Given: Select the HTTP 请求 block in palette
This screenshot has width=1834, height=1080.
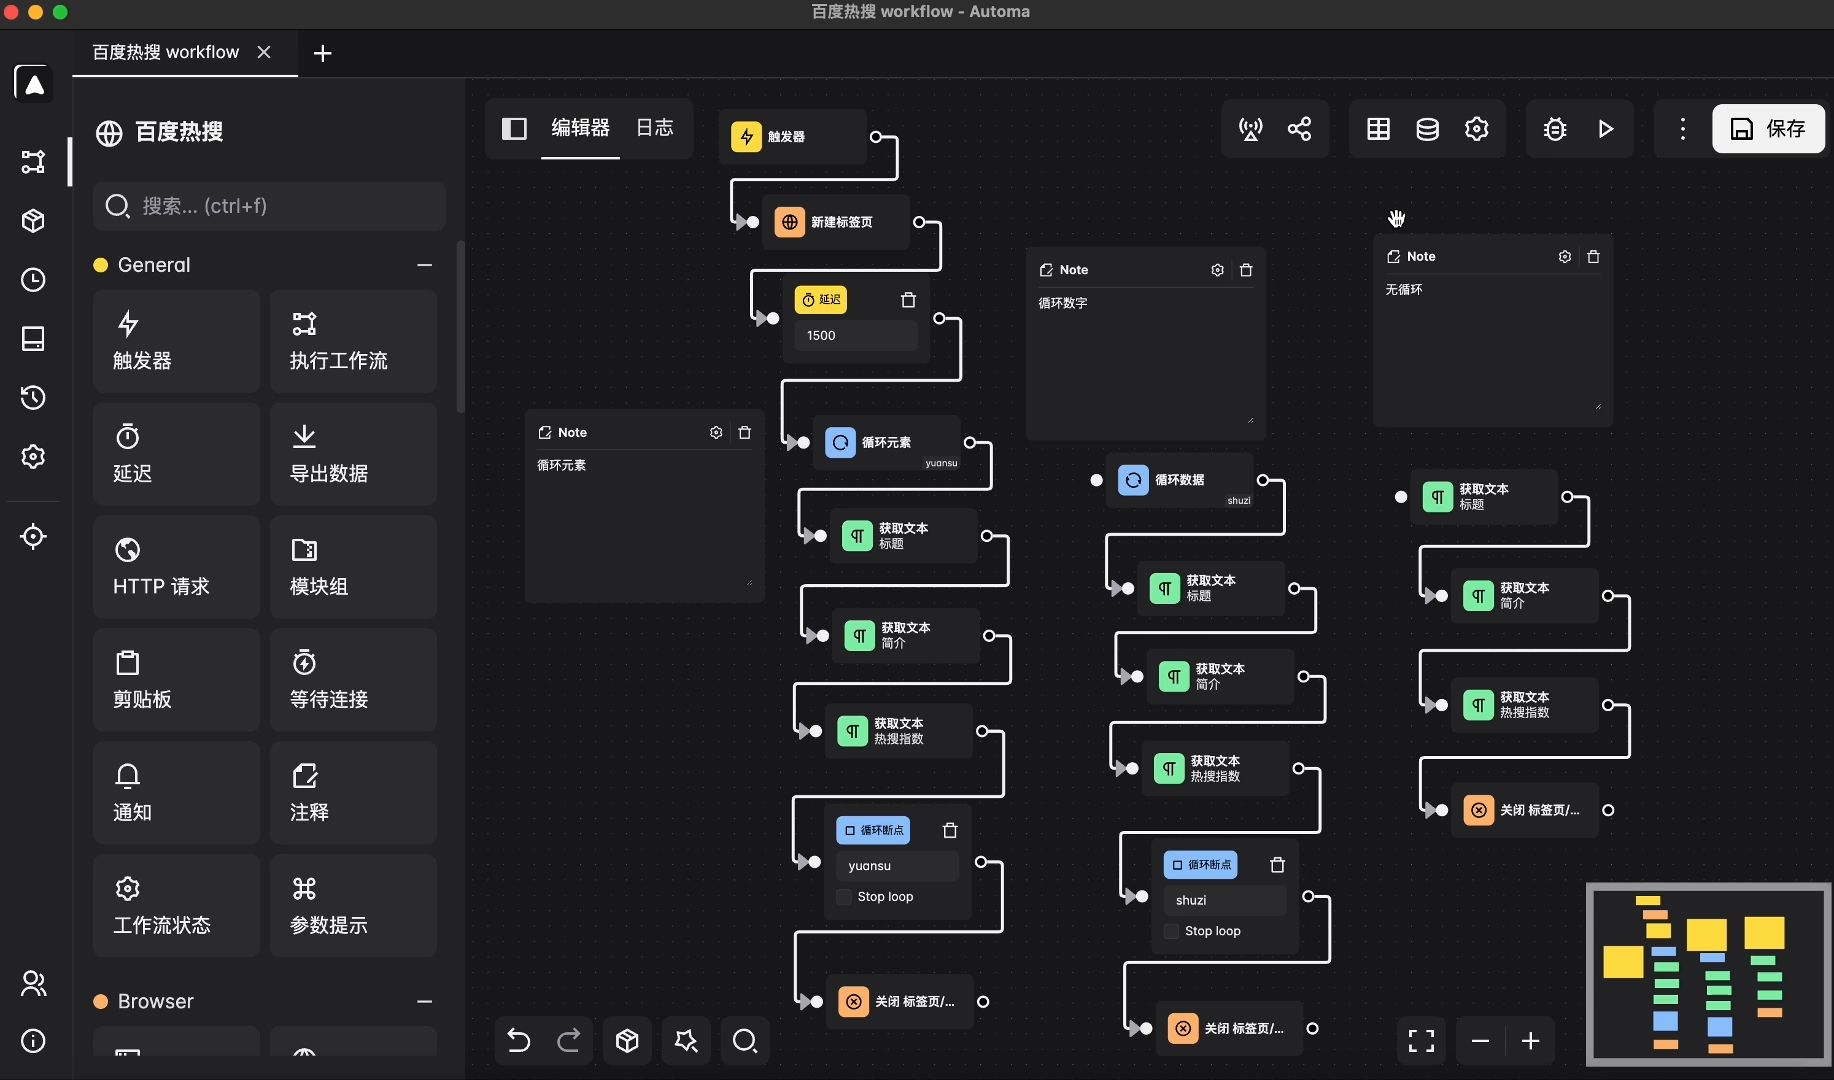Looking at the screenshot, I should coord(176,567).
